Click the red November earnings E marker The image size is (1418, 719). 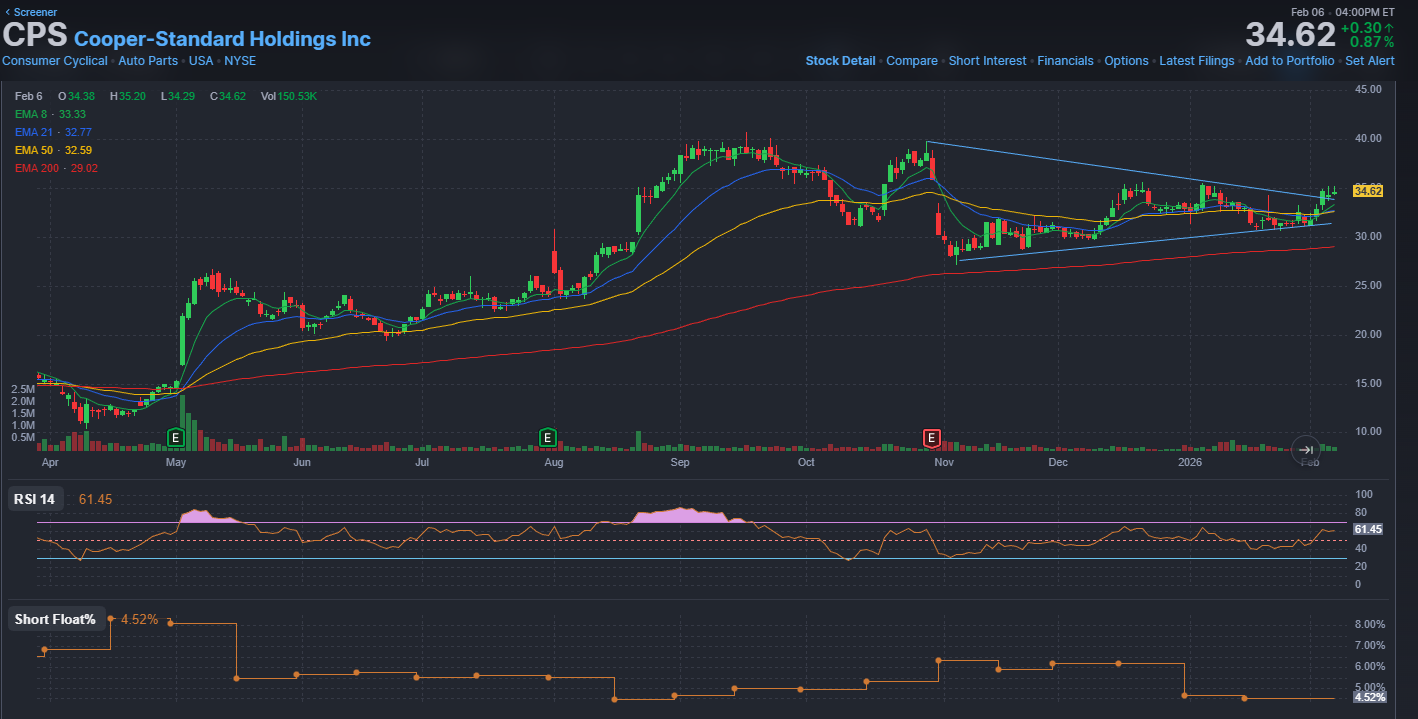(932, 437)
